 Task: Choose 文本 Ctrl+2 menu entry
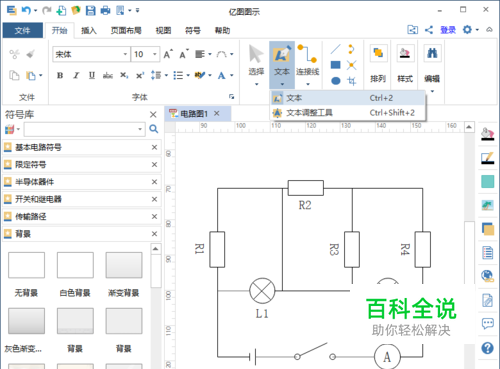pyautogui.click(x=347, y=98)
